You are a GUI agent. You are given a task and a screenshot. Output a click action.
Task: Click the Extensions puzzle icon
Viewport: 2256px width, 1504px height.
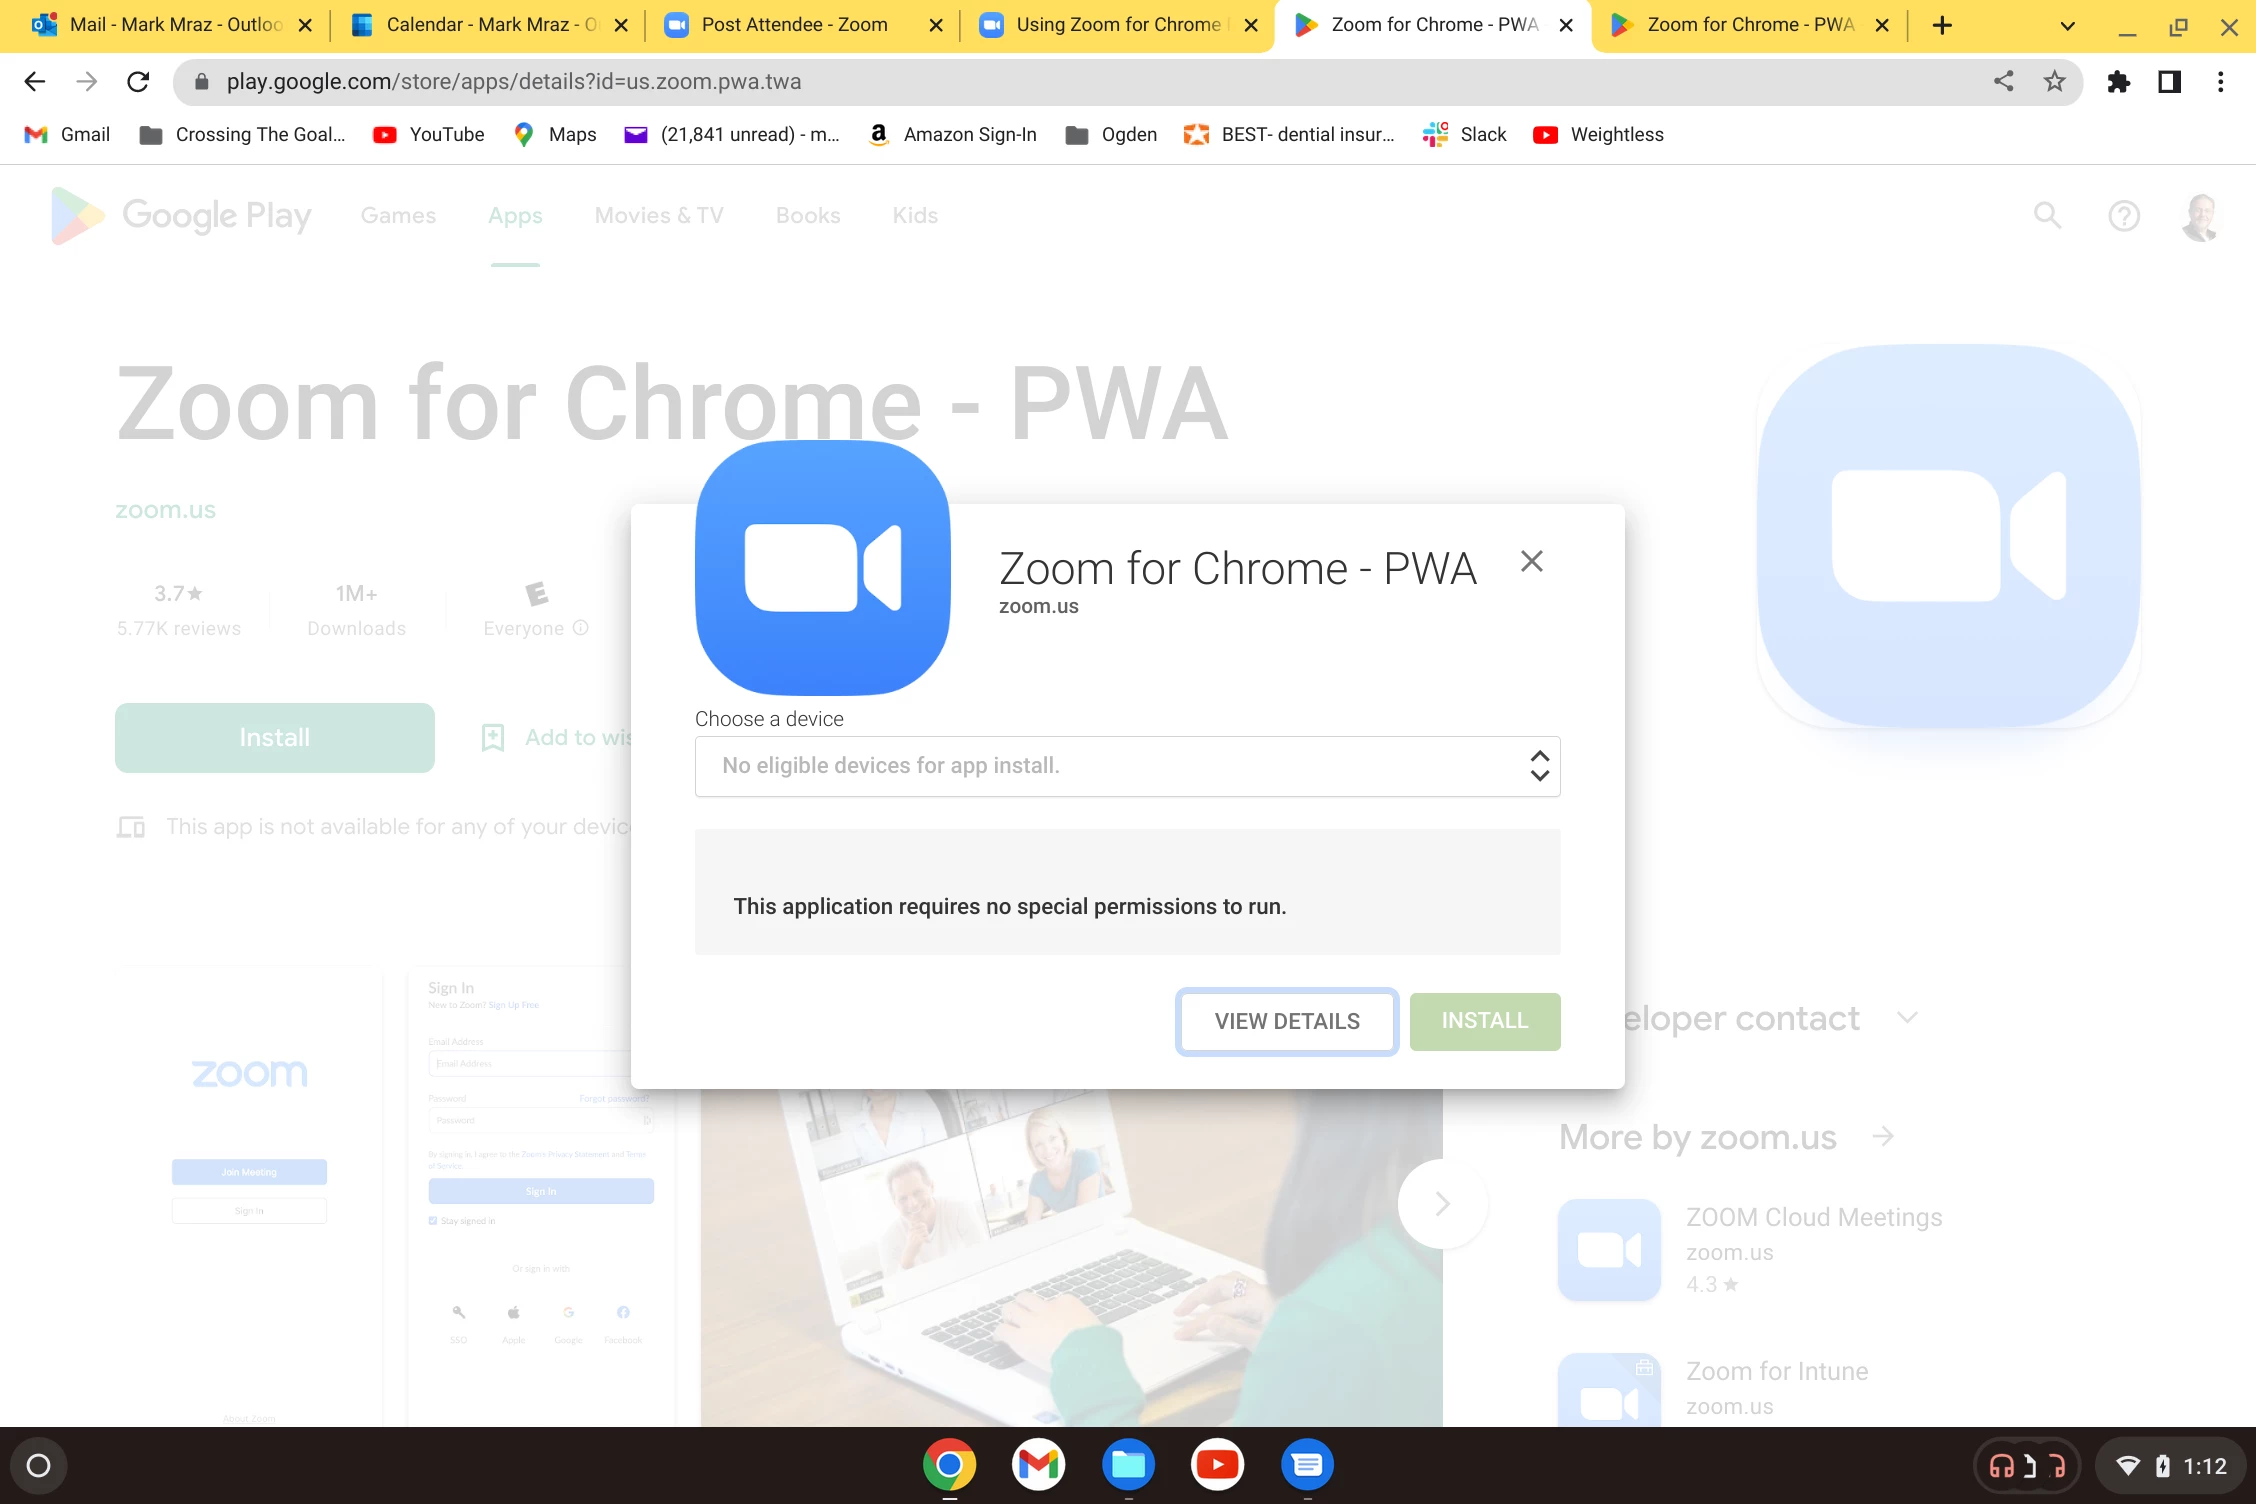tap(2118, 82)
